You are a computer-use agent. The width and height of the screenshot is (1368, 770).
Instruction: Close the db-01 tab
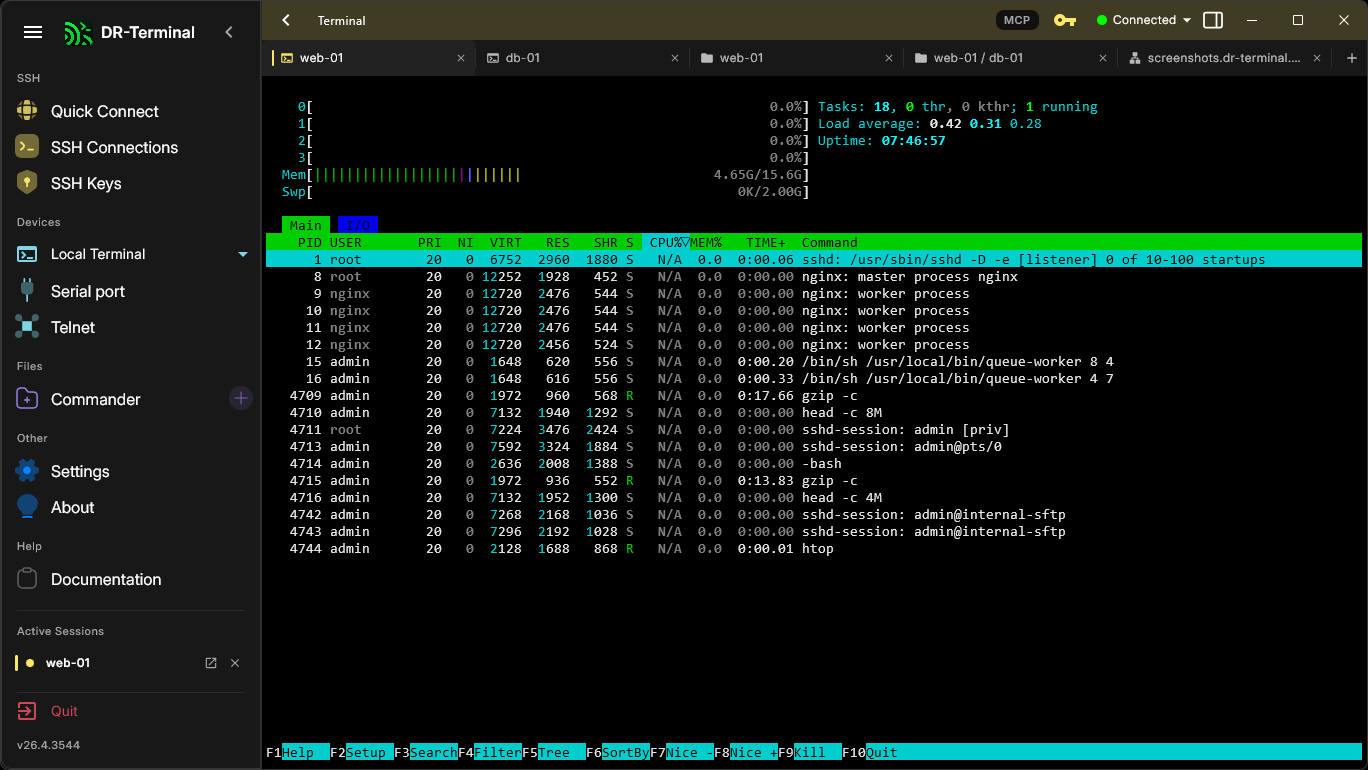click(x=675, y=58)
